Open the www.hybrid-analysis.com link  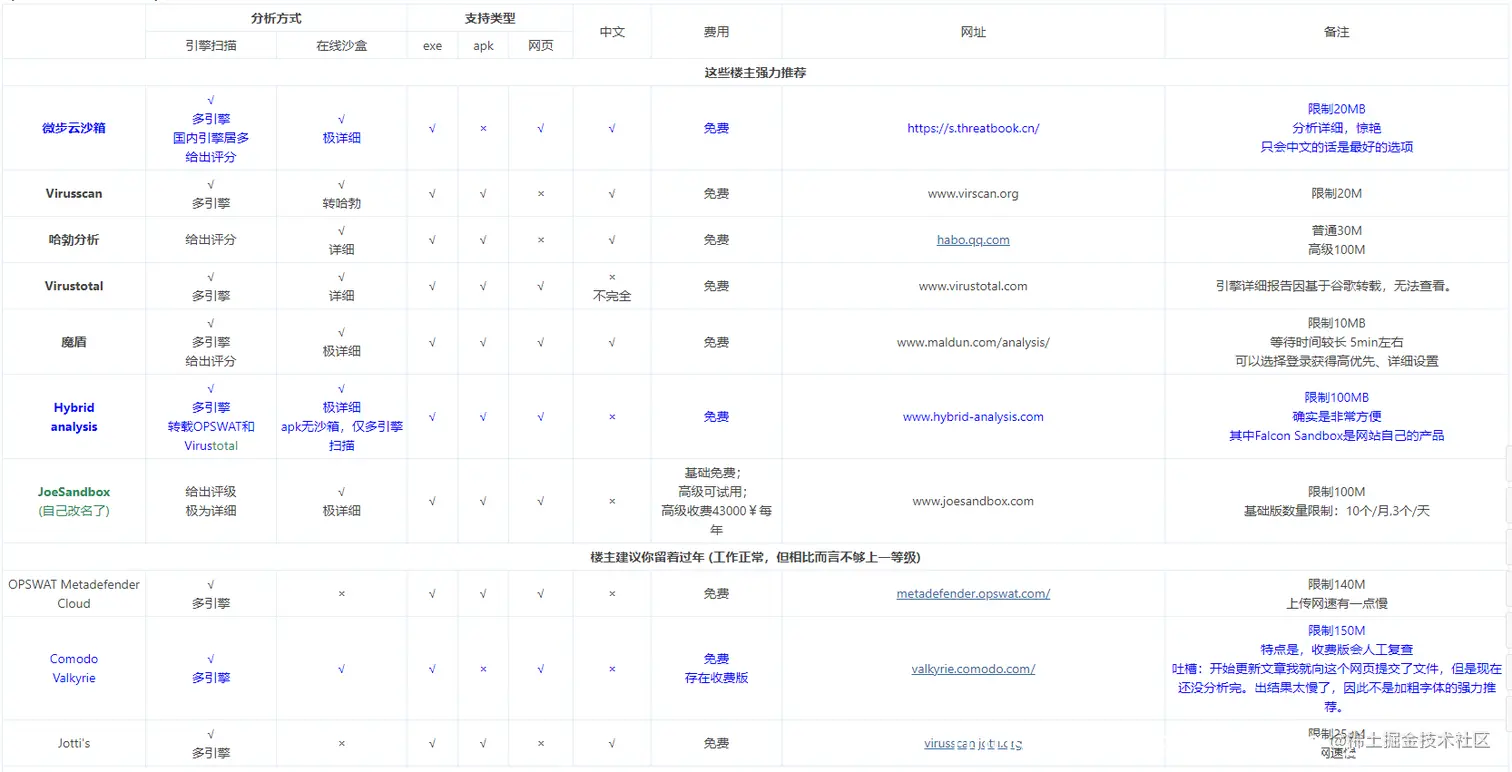click(x=973, y=417)
